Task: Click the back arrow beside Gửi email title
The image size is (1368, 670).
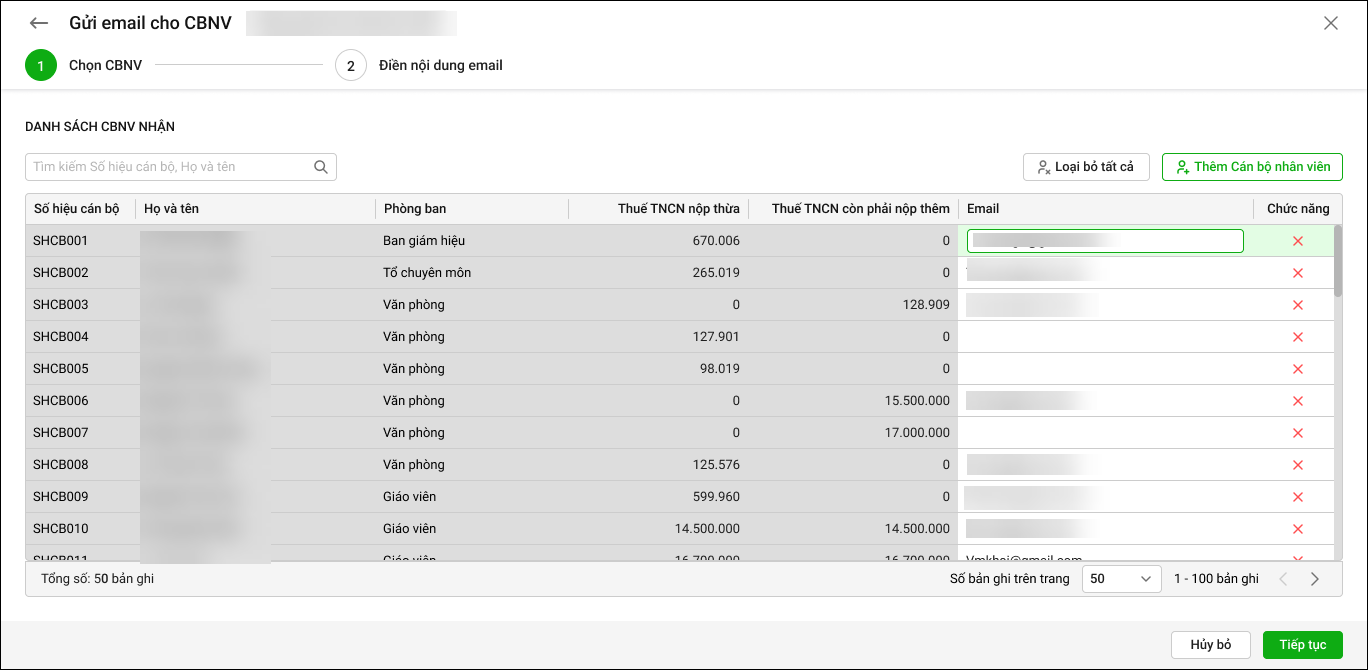Action: click(39, 23)
